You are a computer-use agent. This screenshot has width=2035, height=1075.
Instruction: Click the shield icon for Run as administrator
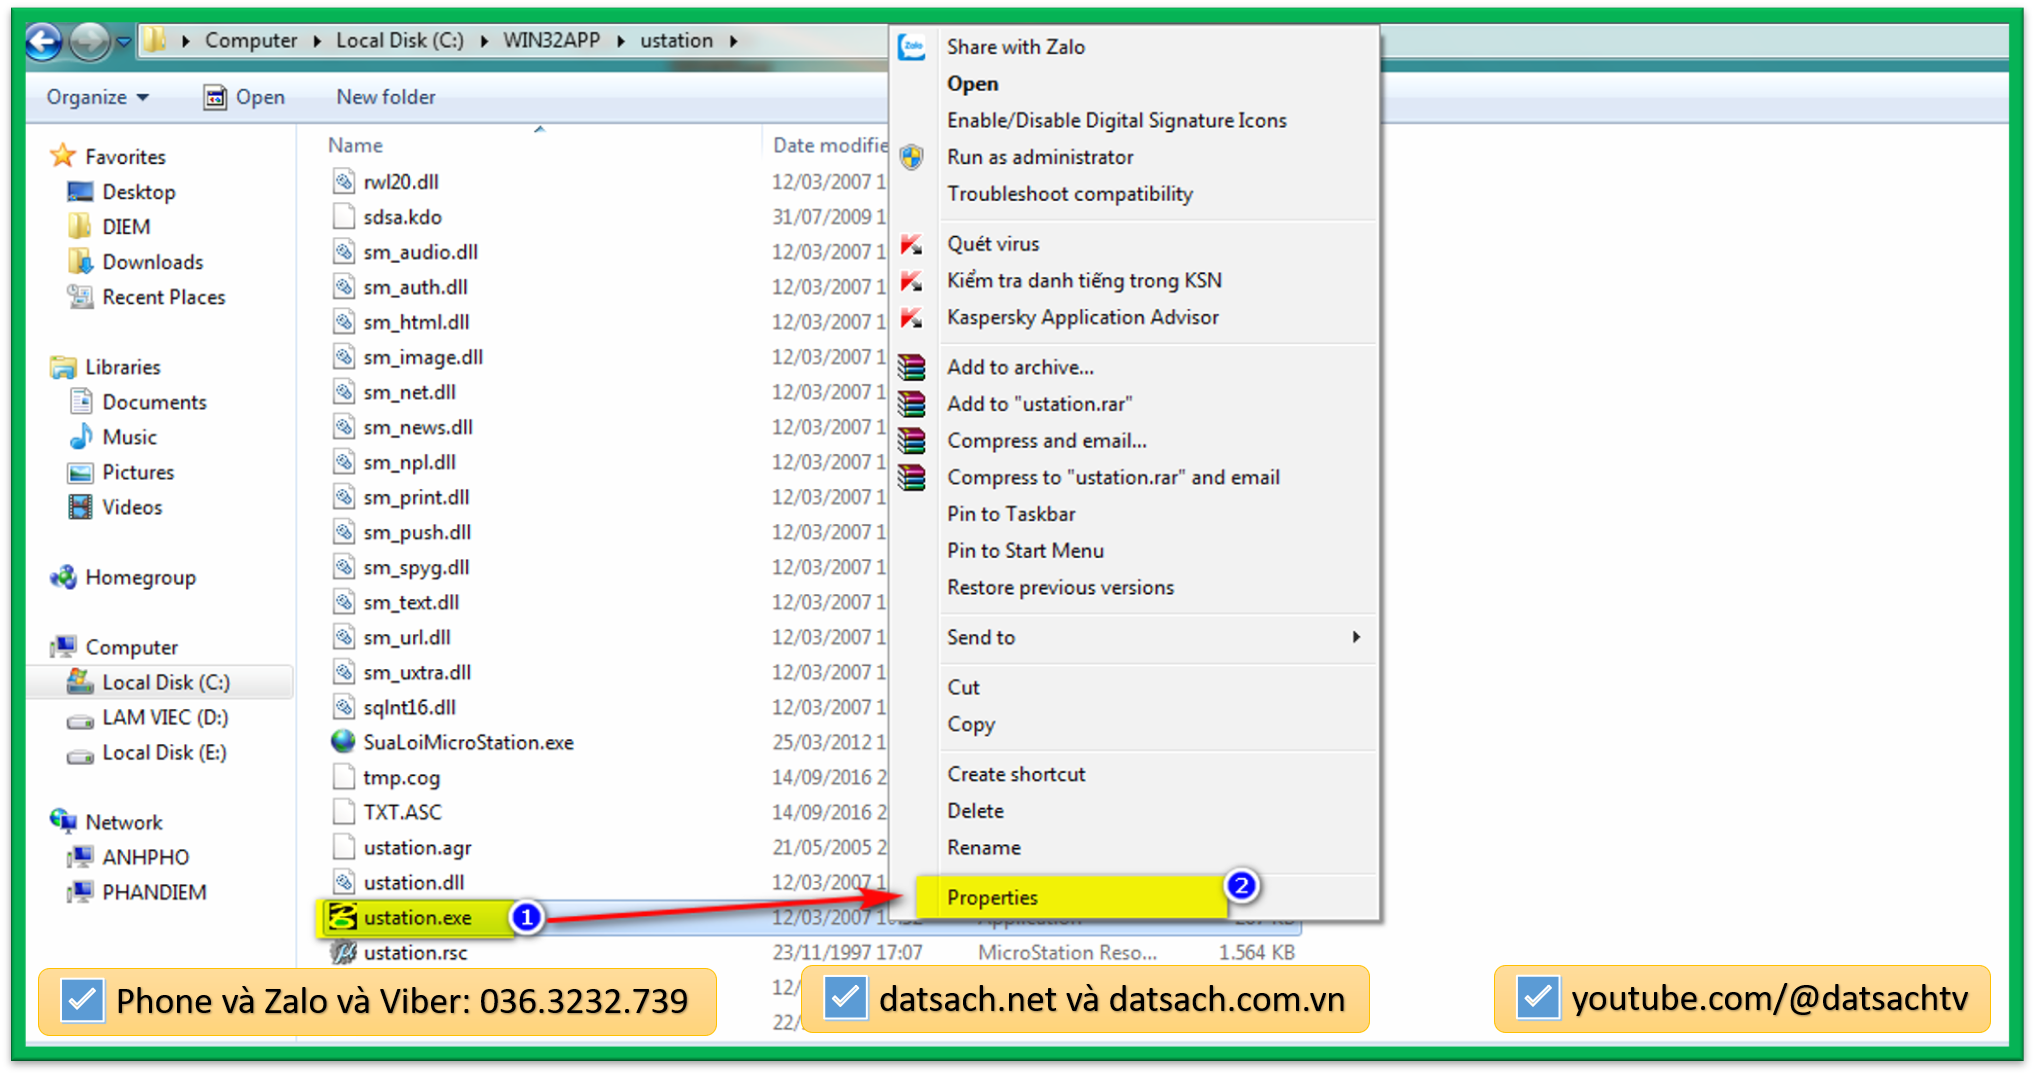pos(911,157)
